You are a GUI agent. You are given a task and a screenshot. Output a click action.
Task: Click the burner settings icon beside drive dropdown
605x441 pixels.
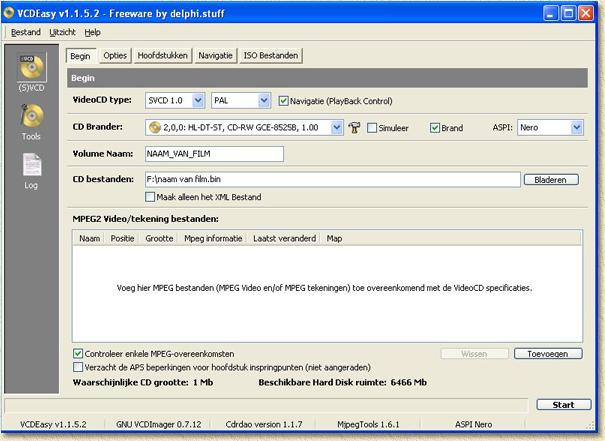[354, 128]
